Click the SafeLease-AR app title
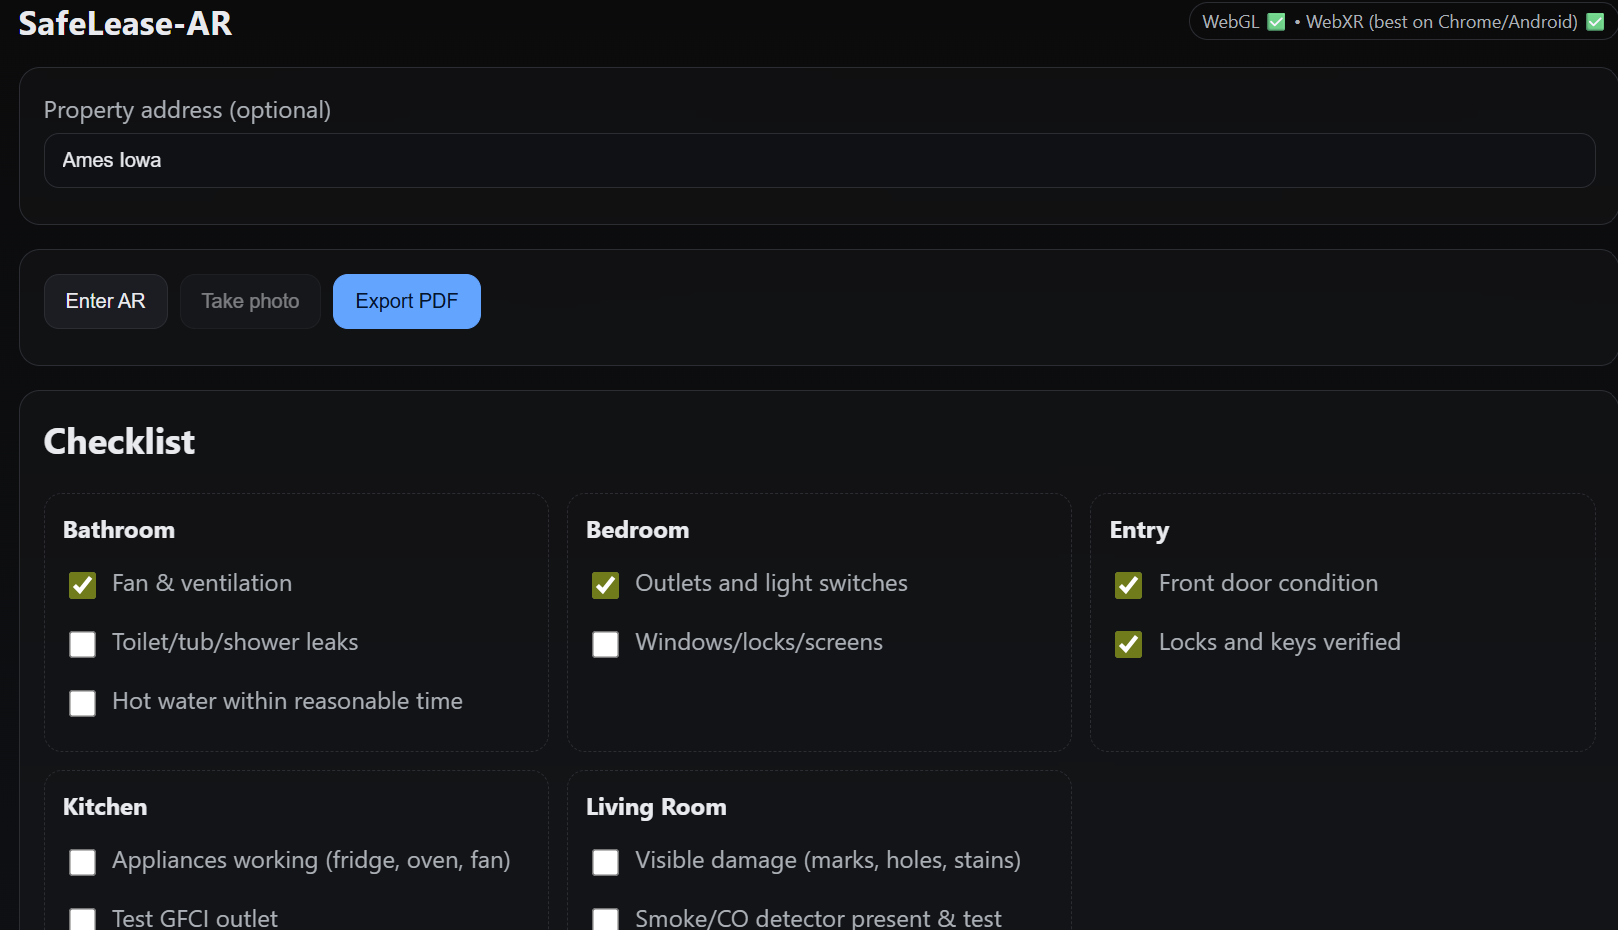 125,23
